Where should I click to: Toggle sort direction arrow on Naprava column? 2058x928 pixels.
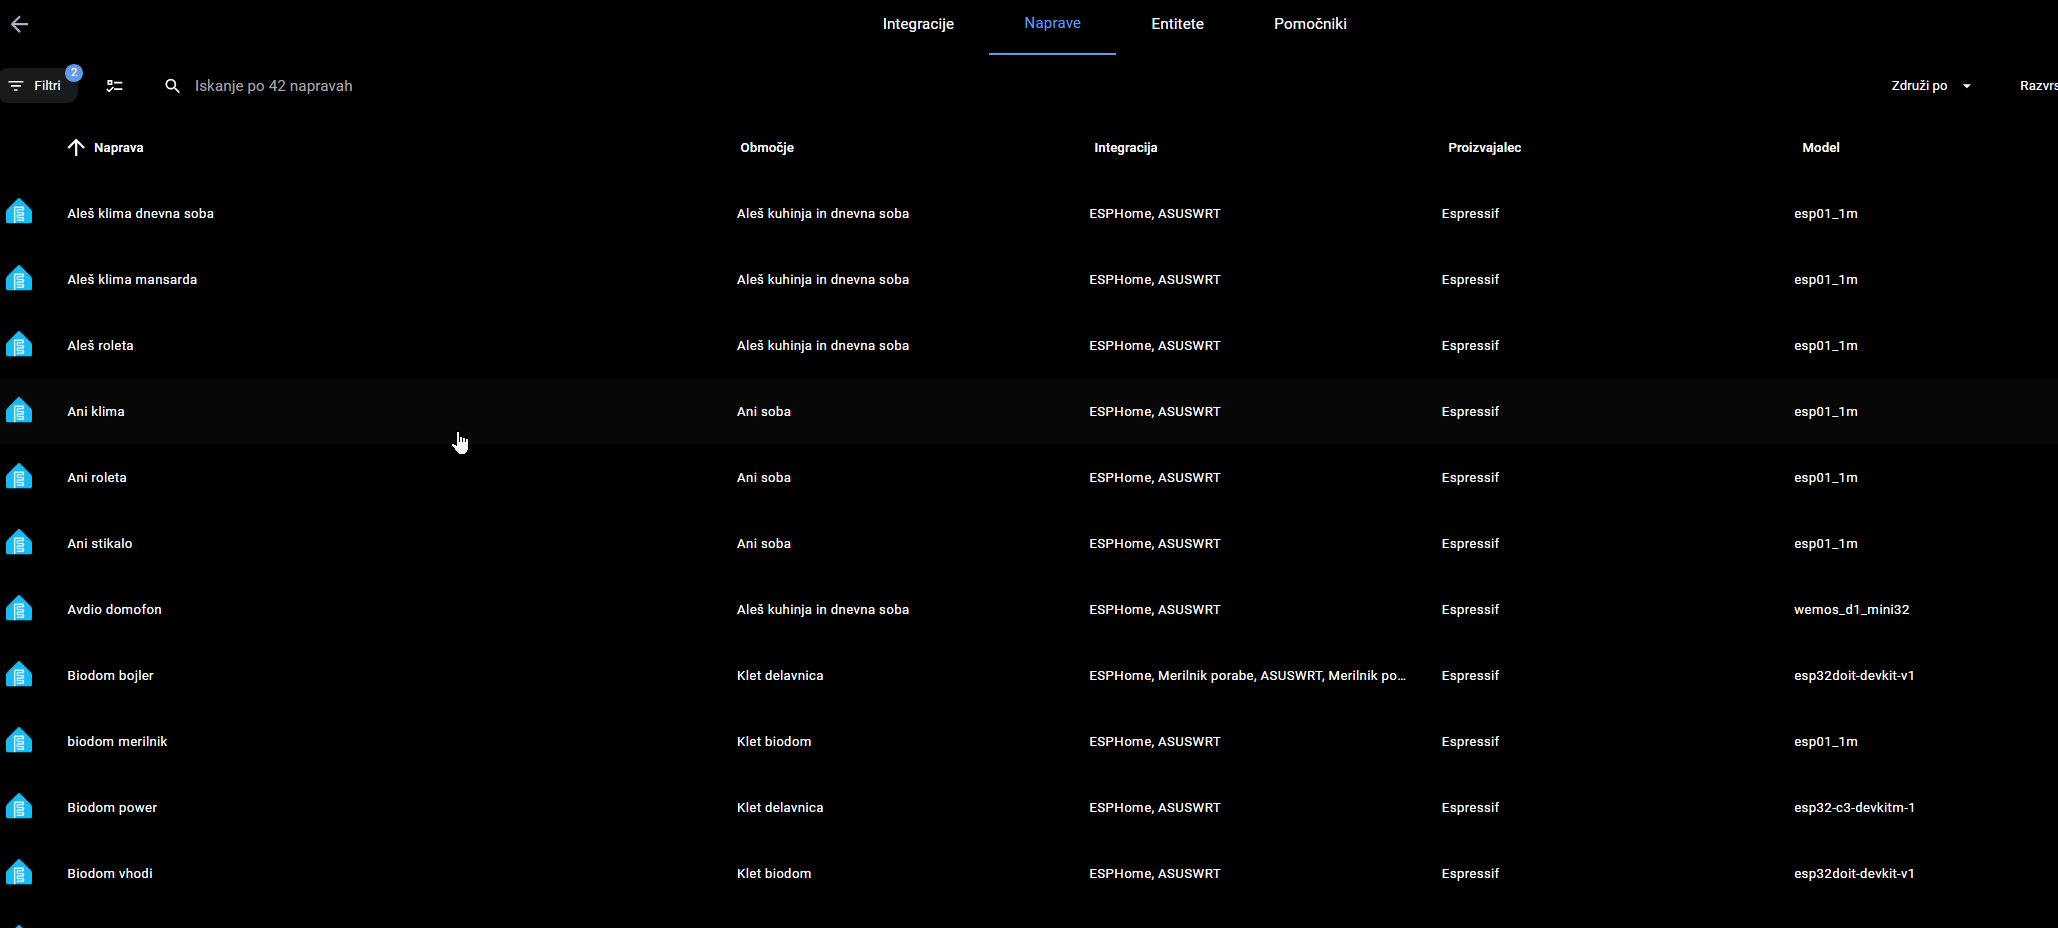coord(76,148)
